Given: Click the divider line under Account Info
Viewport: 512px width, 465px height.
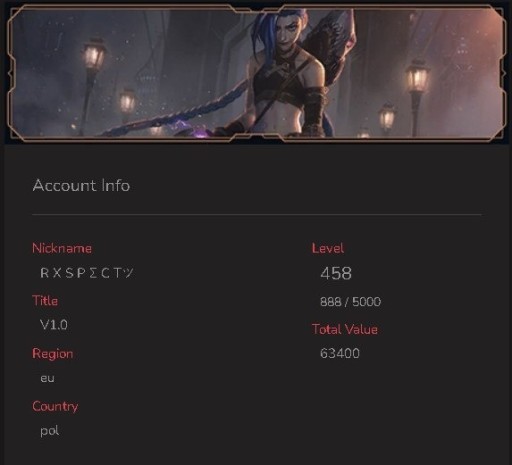Looking at the screenshot, I should pos(257,215).
